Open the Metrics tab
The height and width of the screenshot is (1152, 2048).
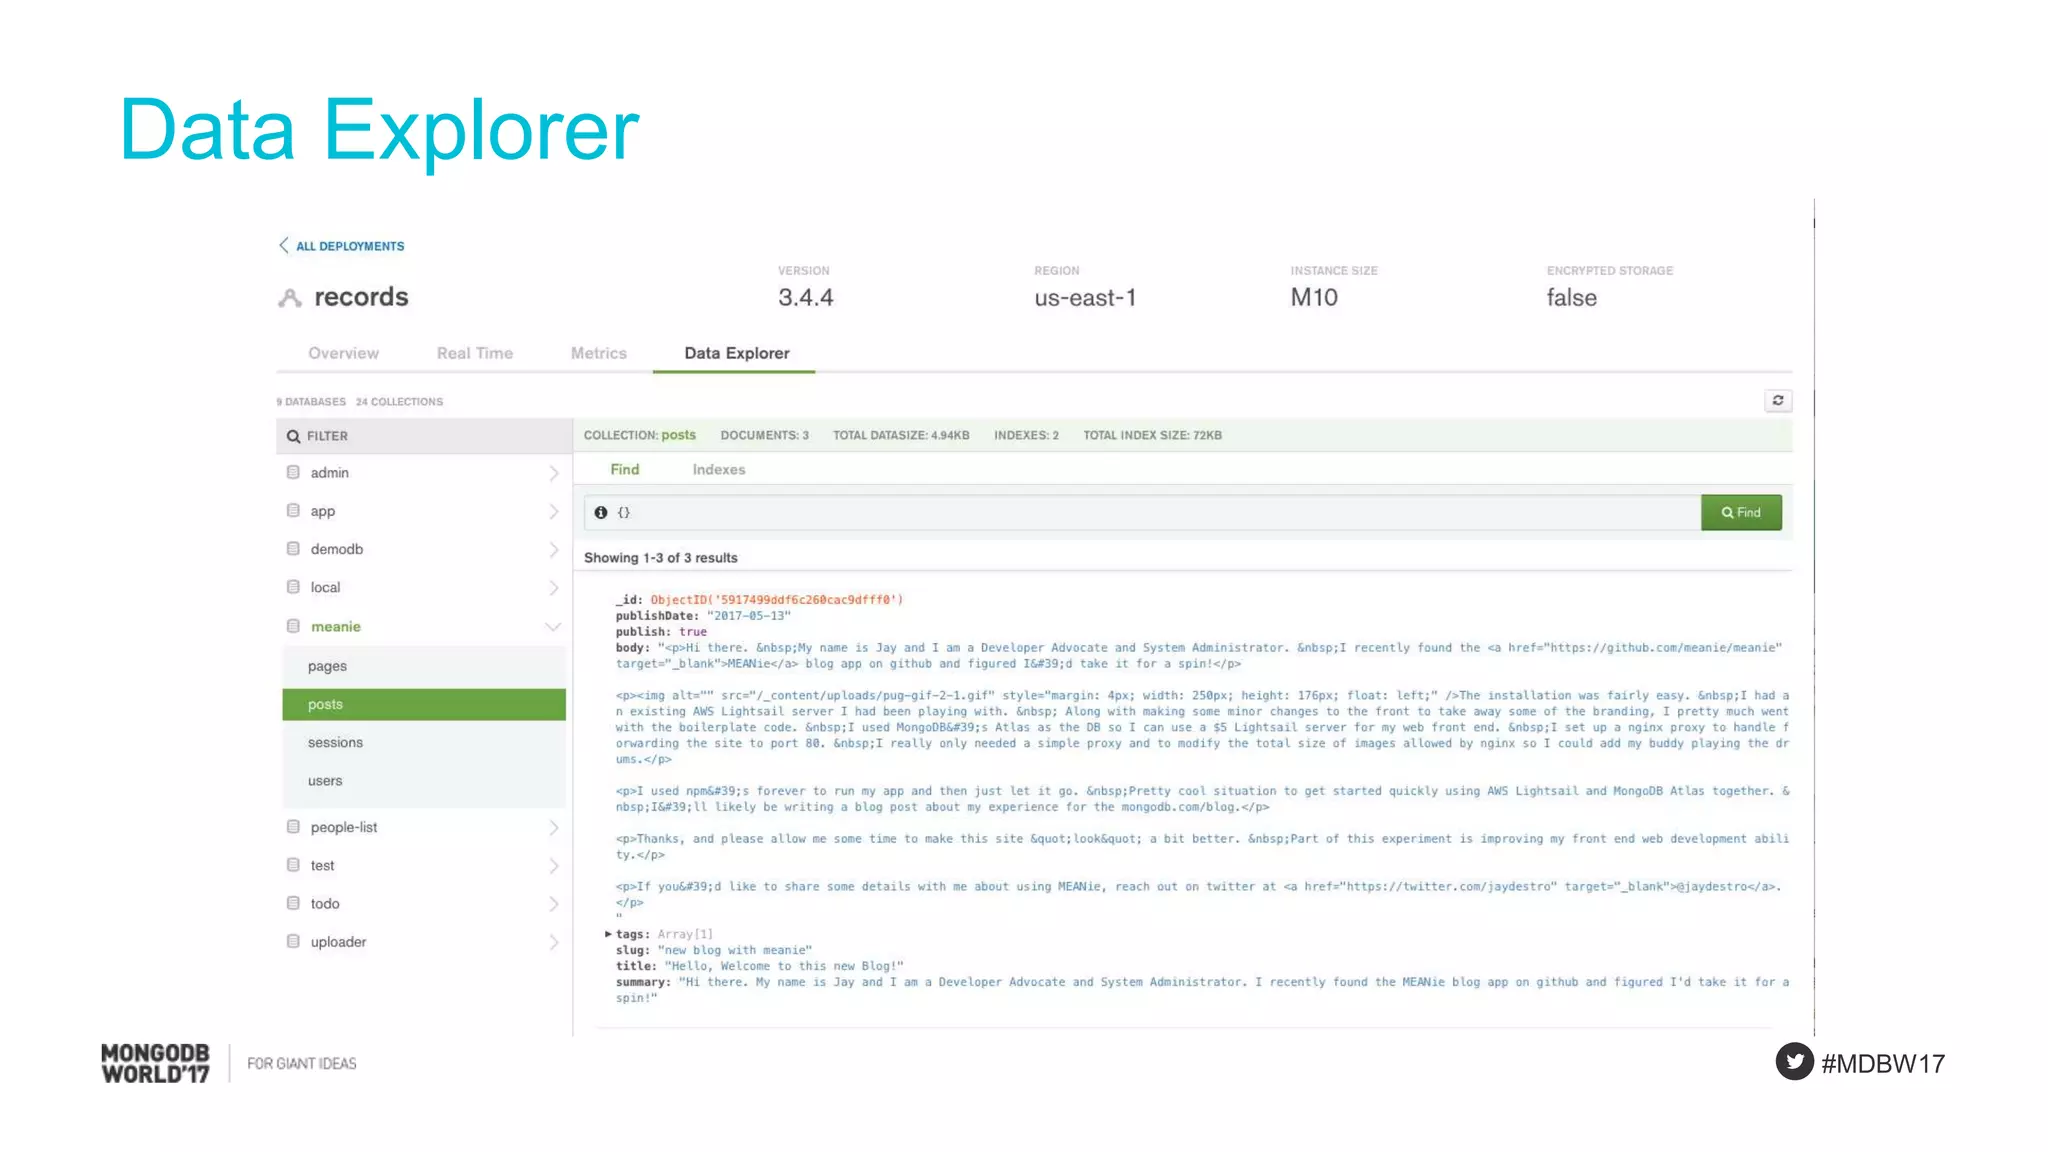point(599,353)
